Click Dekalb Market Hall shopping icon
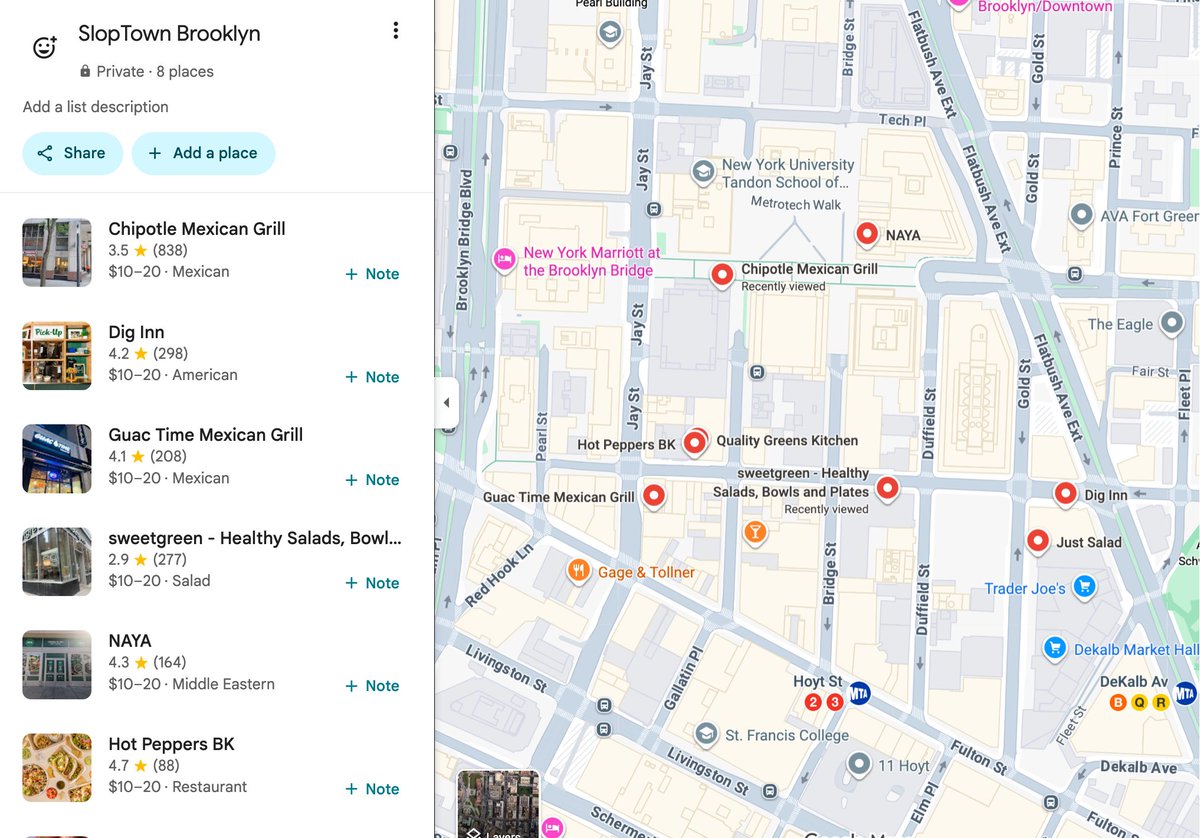The image size is (1200, 838). point(1054,648)
